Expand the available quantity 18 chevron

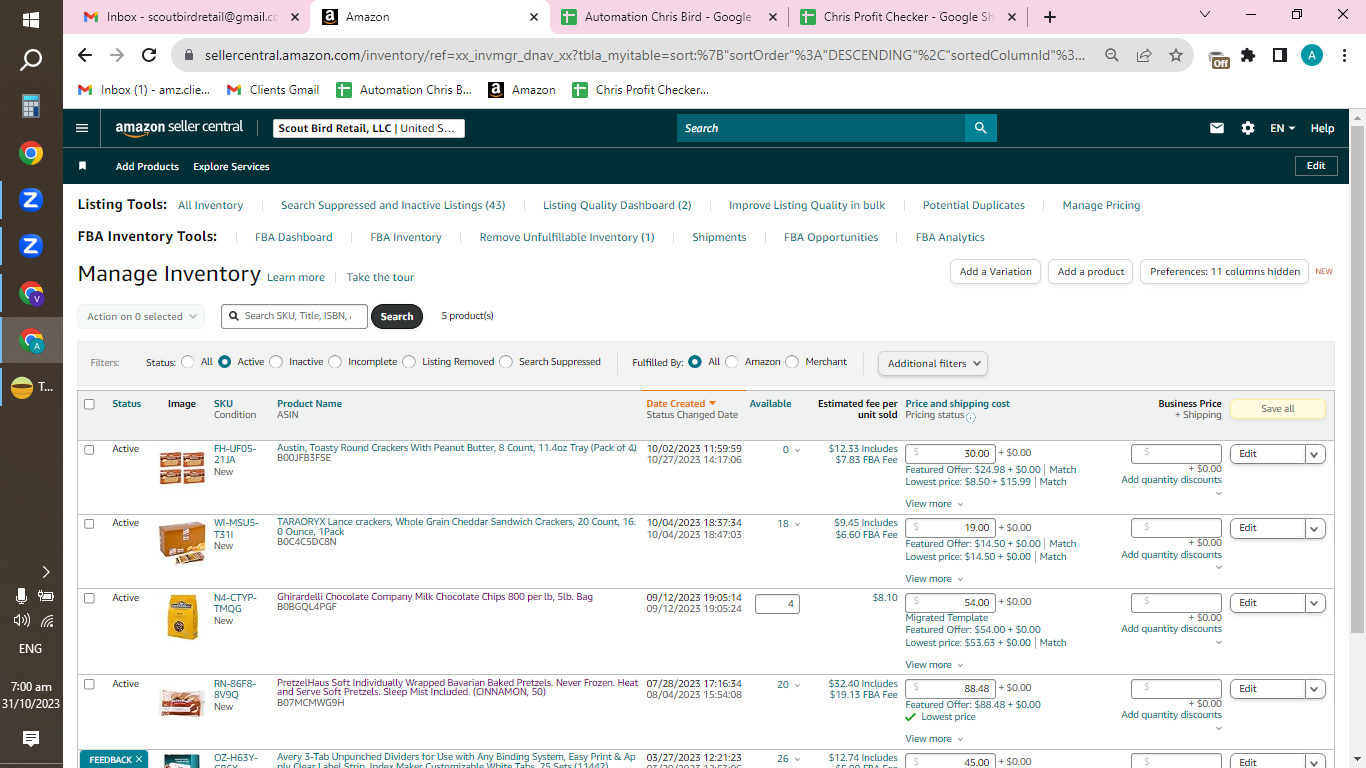point(797,524)
